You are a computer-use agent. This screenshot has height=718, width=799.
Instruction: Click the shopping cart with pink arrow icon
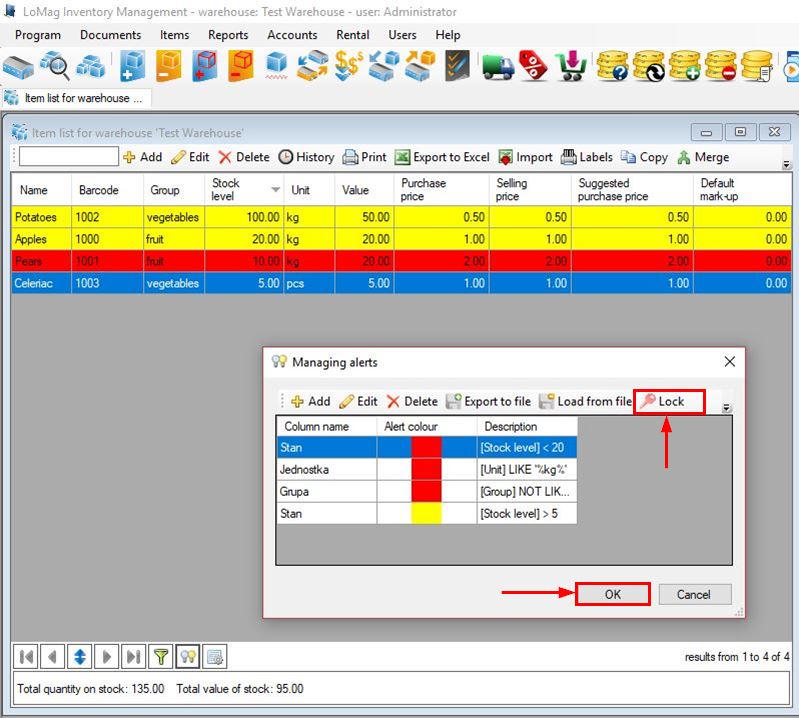coord(572,66)
